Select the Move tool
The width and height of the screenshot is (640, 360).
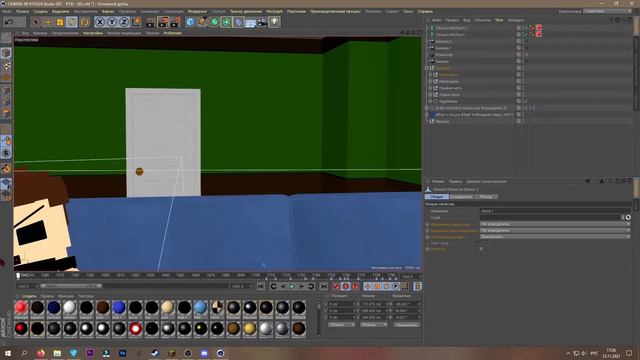click(48, 22)
